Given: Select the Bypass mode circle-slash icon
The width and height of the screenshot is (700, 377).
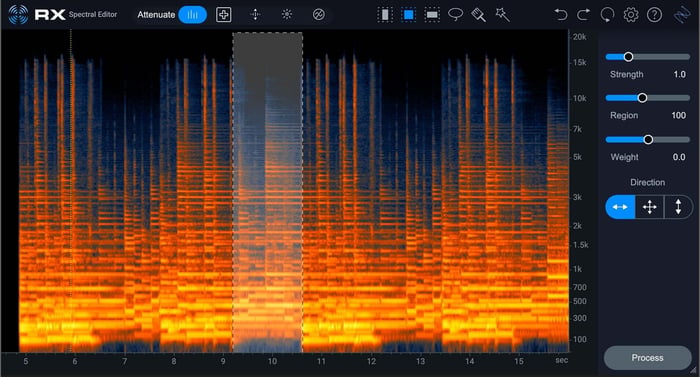Looking at the screenshot, I should pyautogui.click(x=318, y=15).
